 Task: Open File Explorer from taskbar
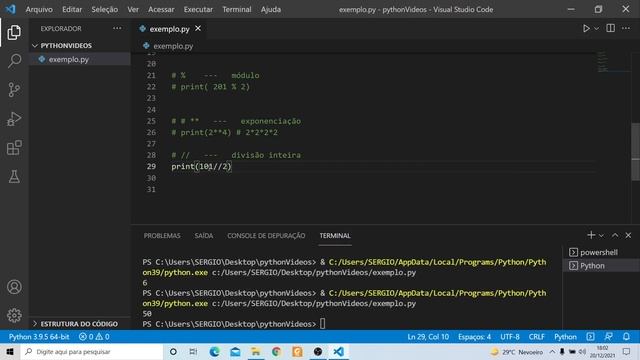click(x=256, y=351)
